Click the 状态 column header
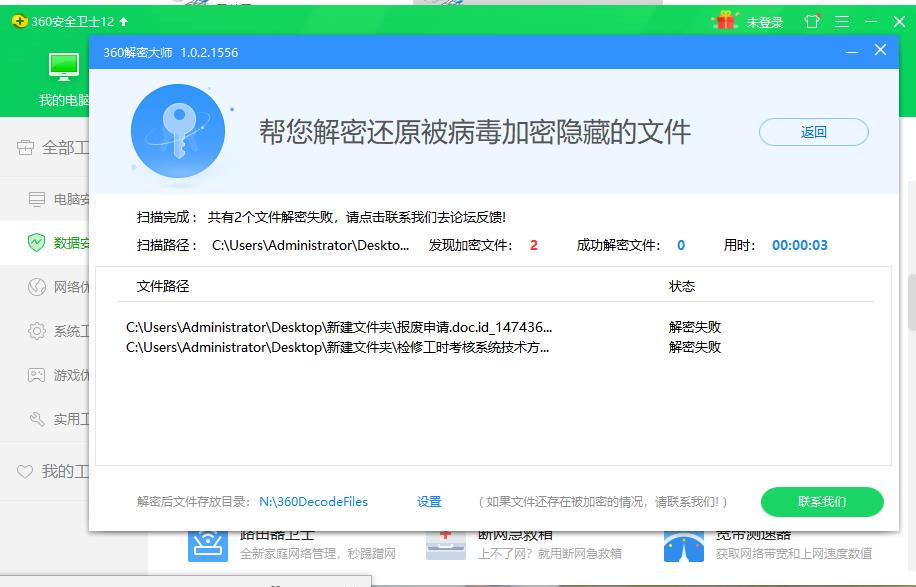This screenshot has width=916, height=587. tap(682, 286)
